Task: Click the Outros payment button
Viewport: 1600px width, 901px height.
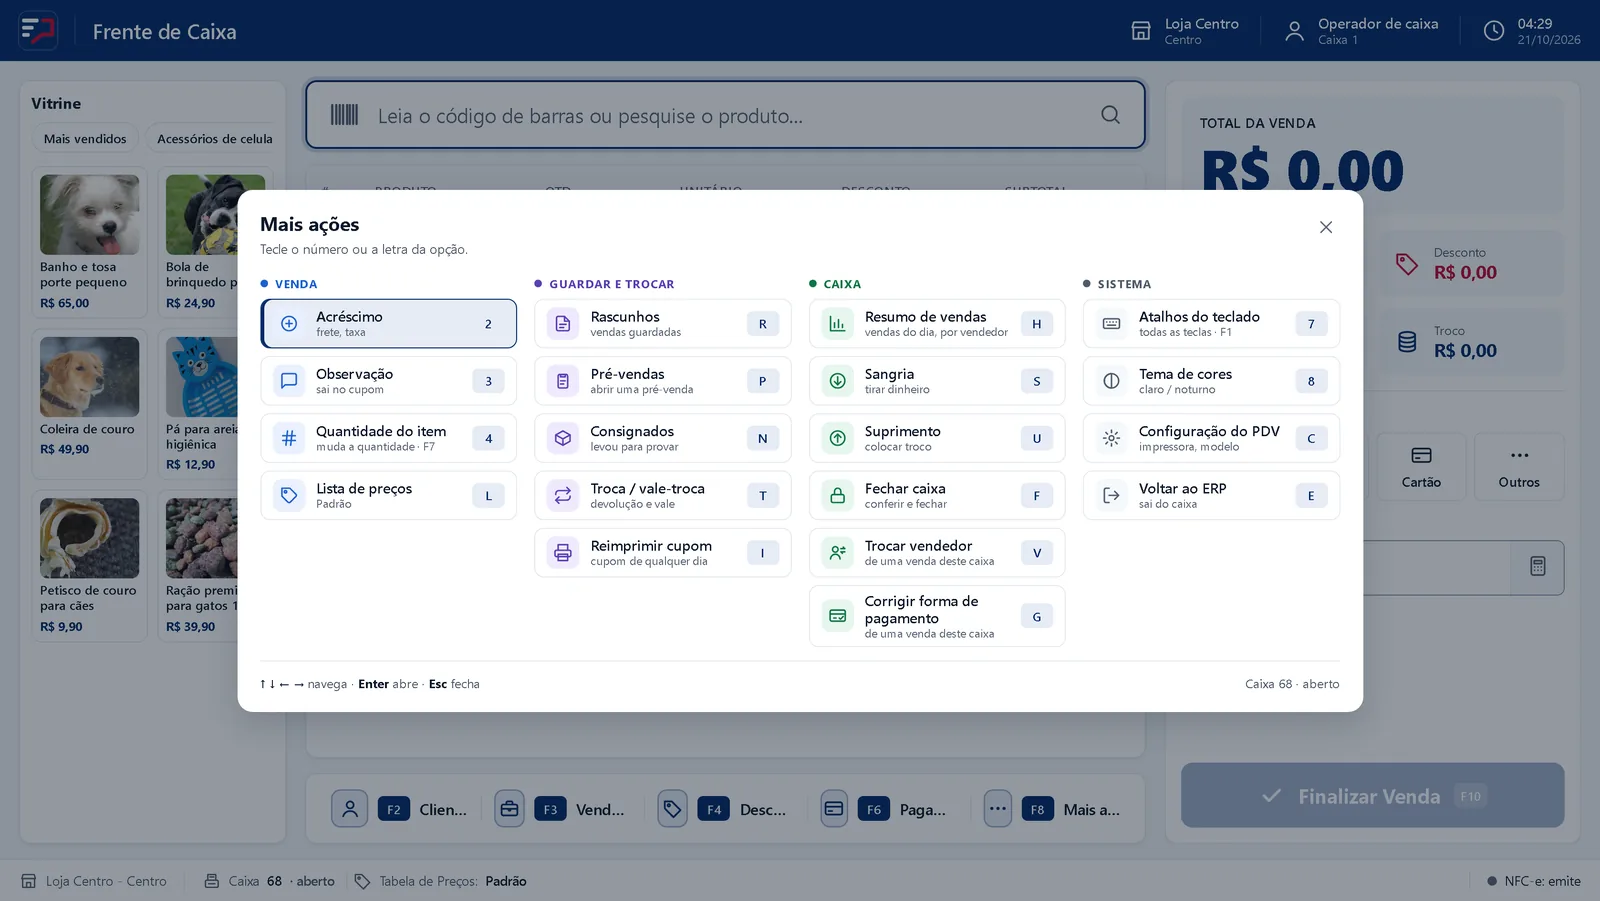Action: 1519,467
